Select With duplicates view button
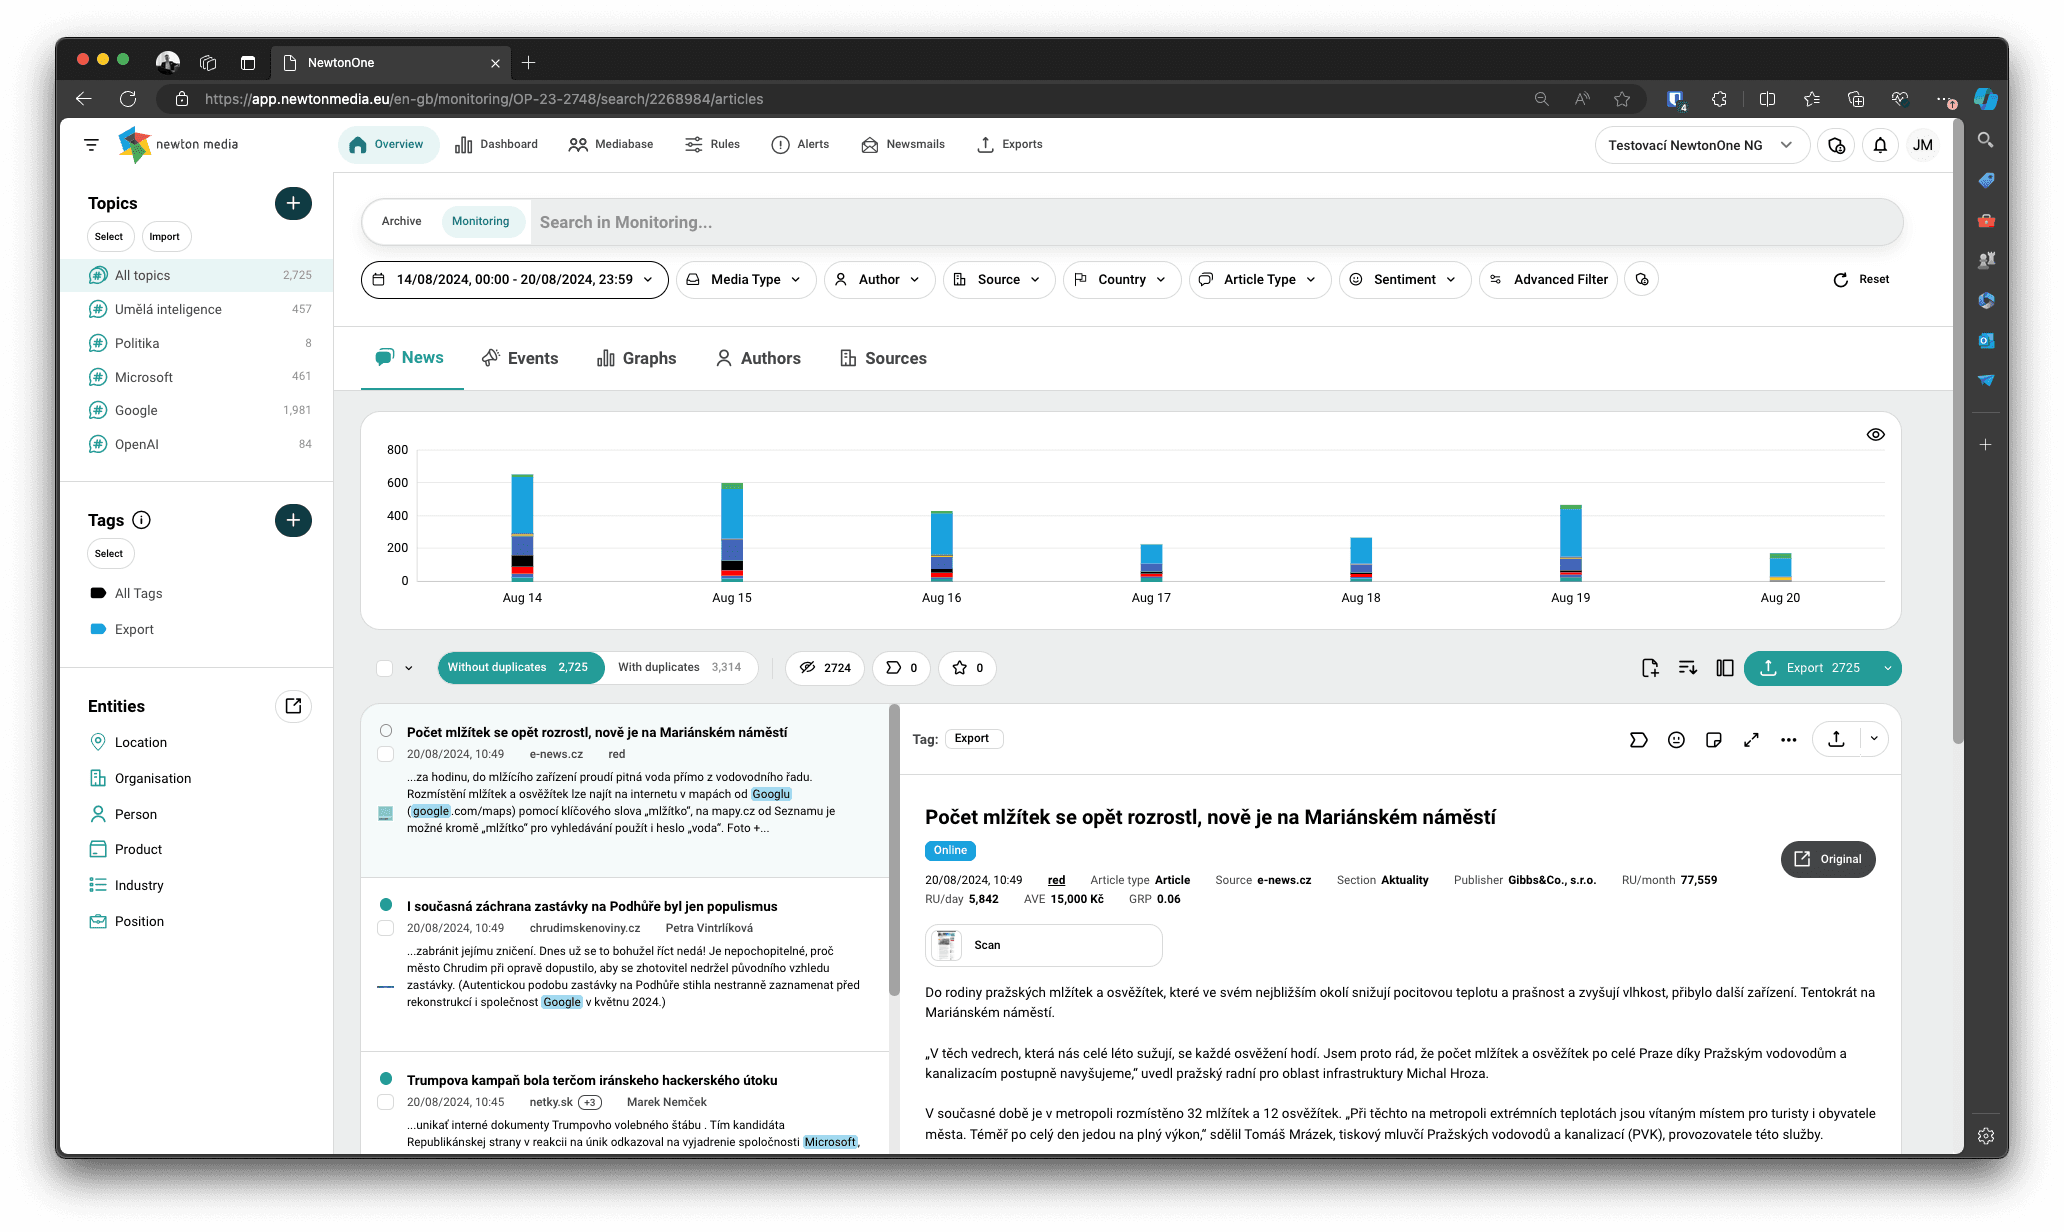The height and width of the screenshot is (1232, 2064). point(679,668)
